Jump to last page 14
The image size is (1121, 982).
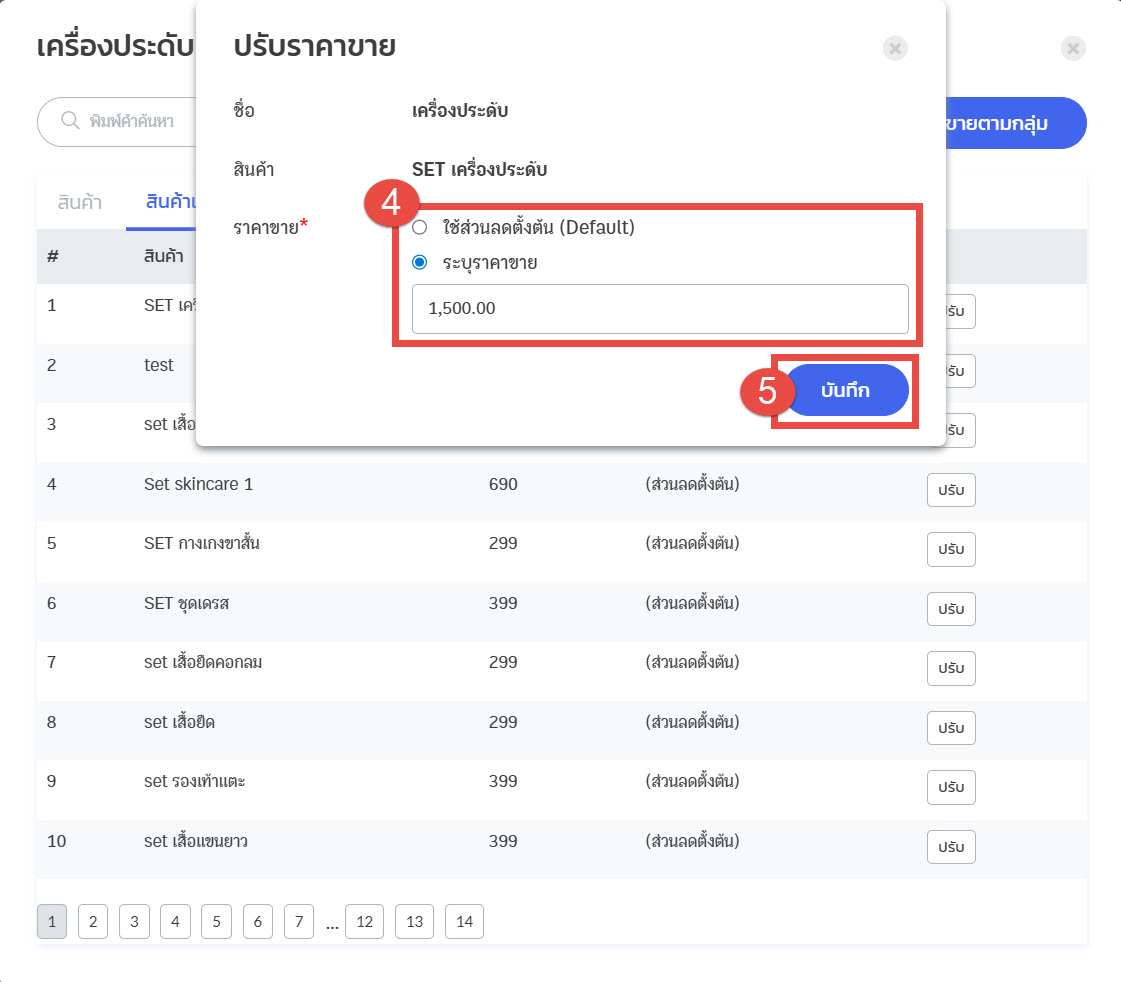464,922
